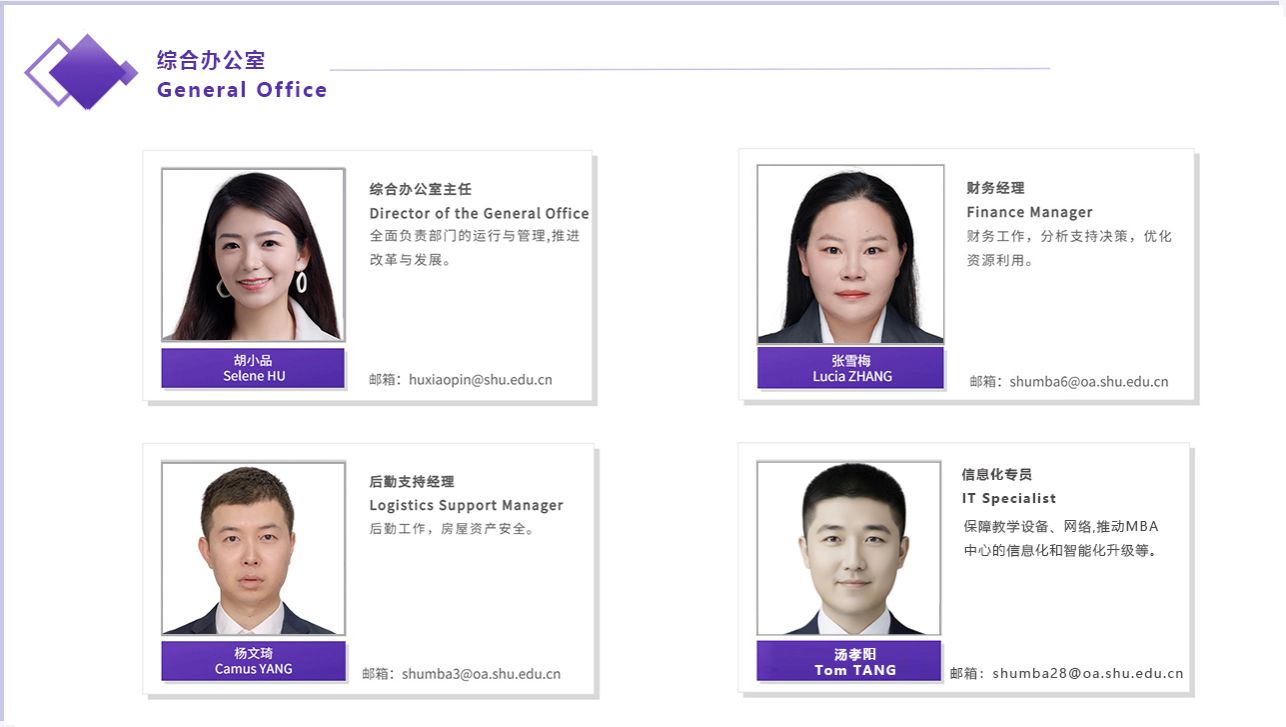Click the 综合办公室 heading text
The width and height of the screenshot is (1286, 727).
pyautogui.click(x=211, y=60)
